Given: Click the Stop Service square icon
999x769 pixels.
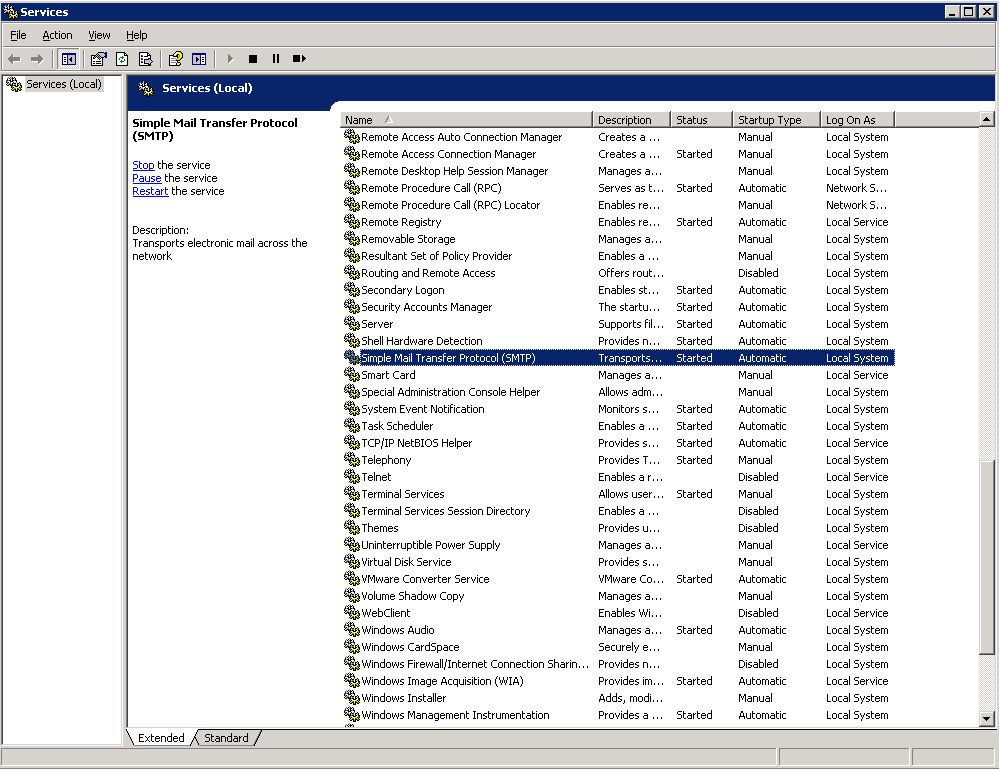Looking at the screenshot, I should point(253,59).
